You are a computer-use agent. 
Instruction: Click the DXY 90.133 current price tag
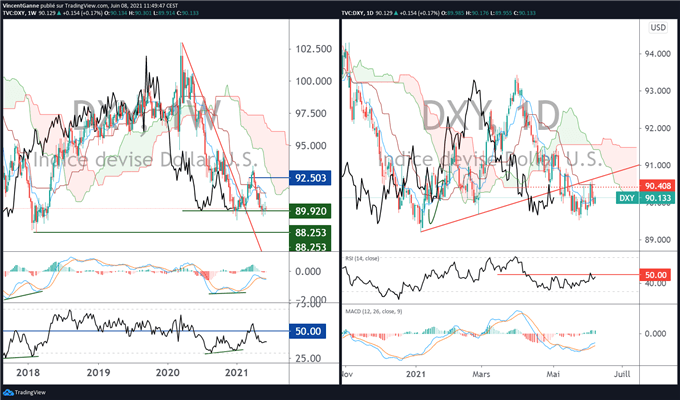click(645, 198)
